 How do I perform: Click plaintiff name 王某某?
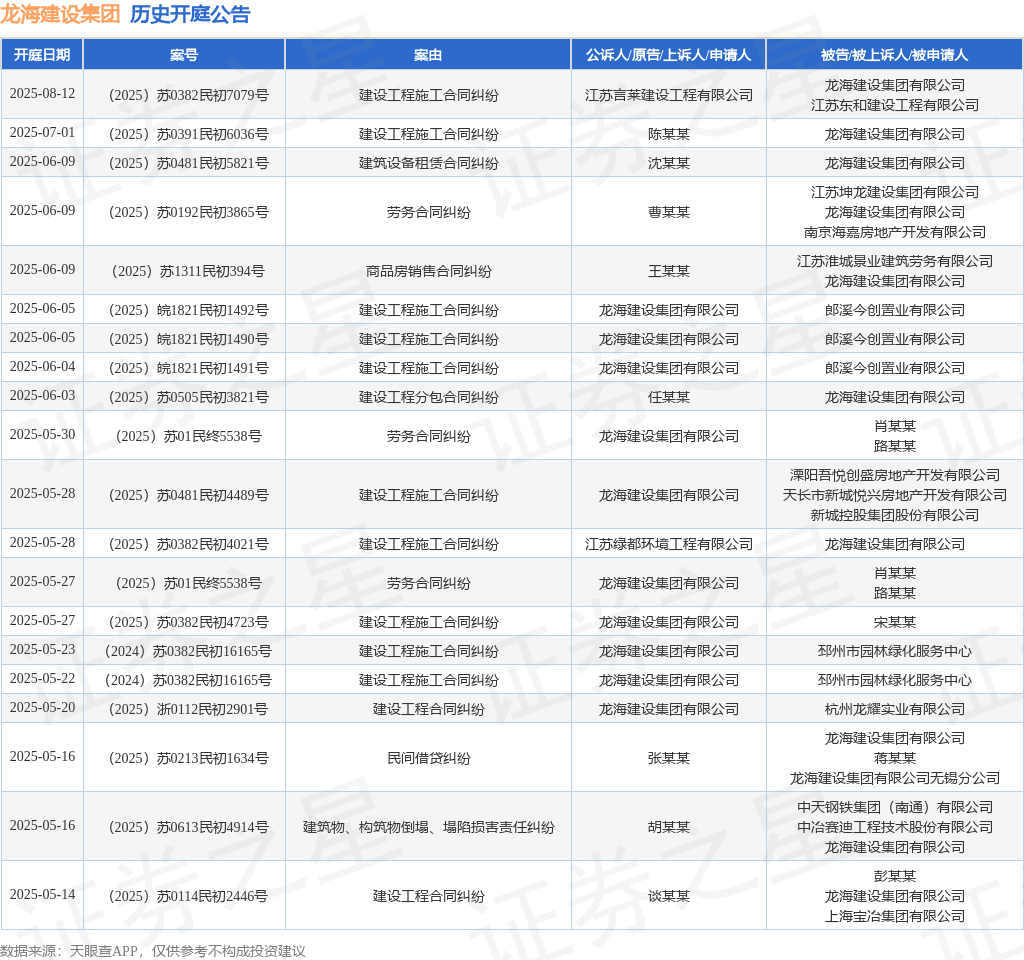(x=669, y=271)
